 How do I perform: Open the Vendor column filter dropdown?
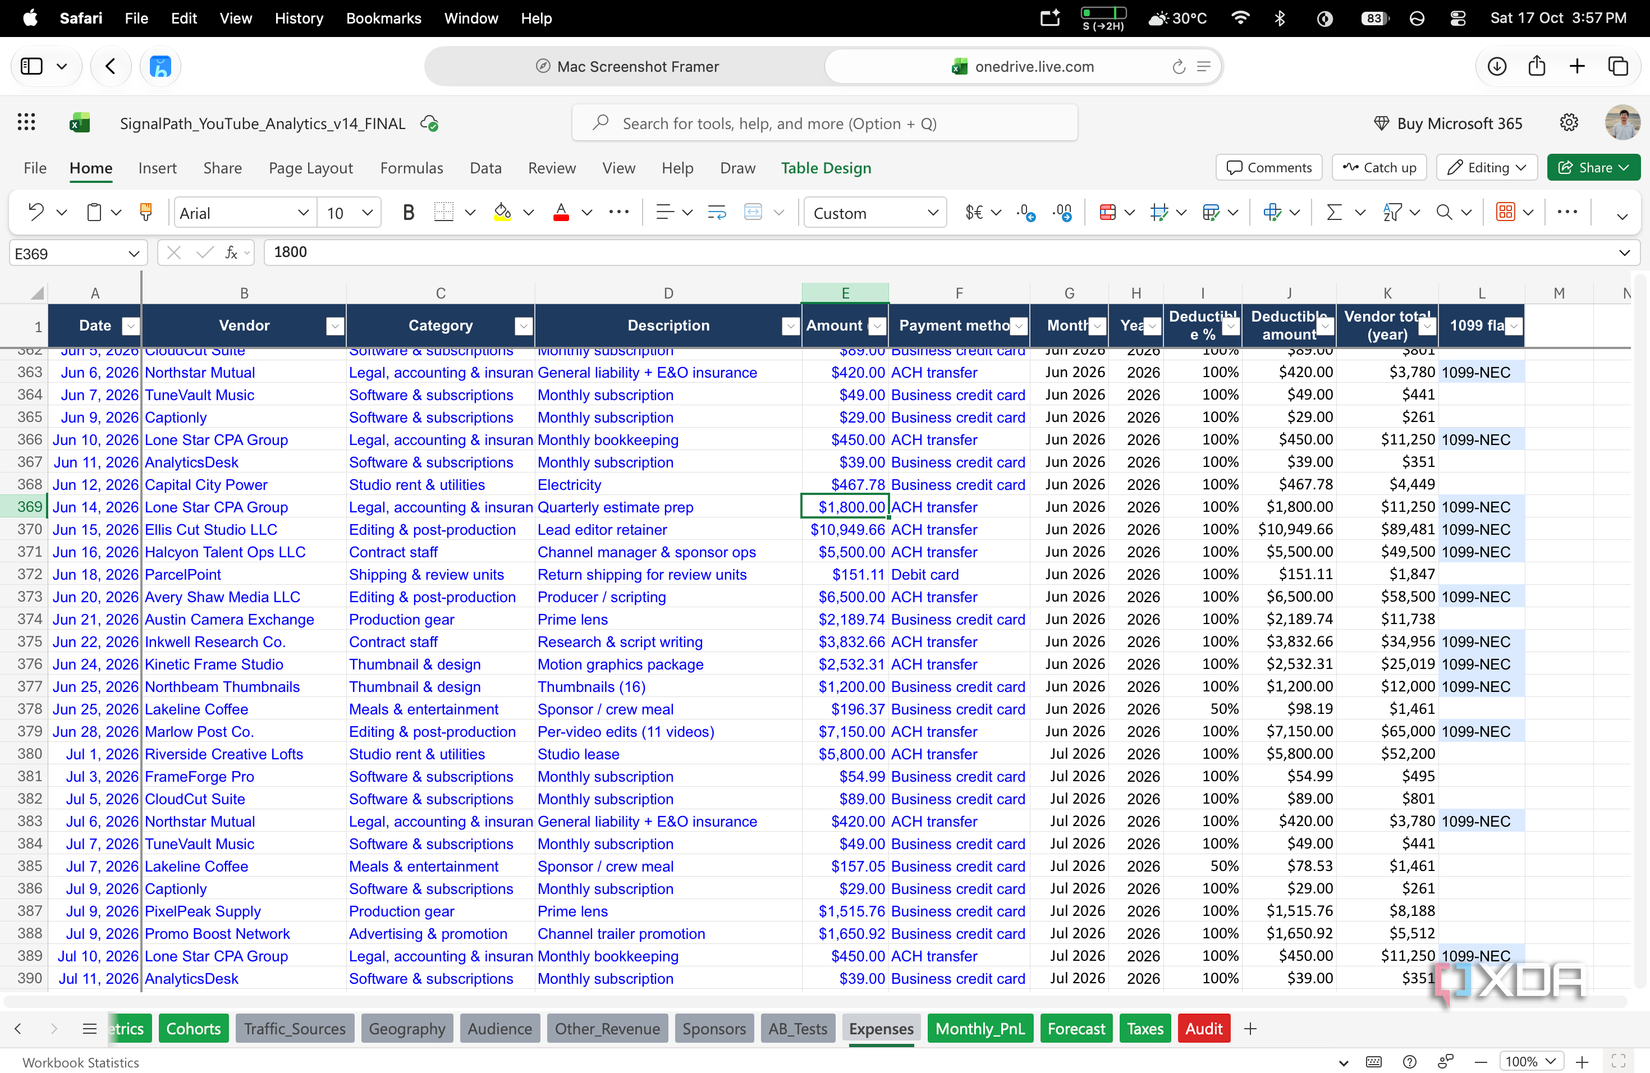(x=335, y=326)
